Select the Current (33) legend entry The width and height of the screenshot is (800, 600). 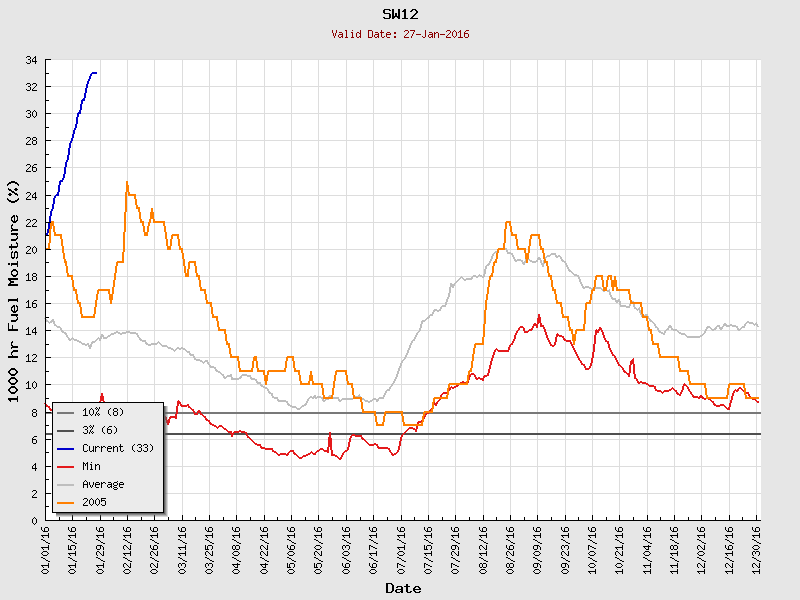[x=117, y=448]
